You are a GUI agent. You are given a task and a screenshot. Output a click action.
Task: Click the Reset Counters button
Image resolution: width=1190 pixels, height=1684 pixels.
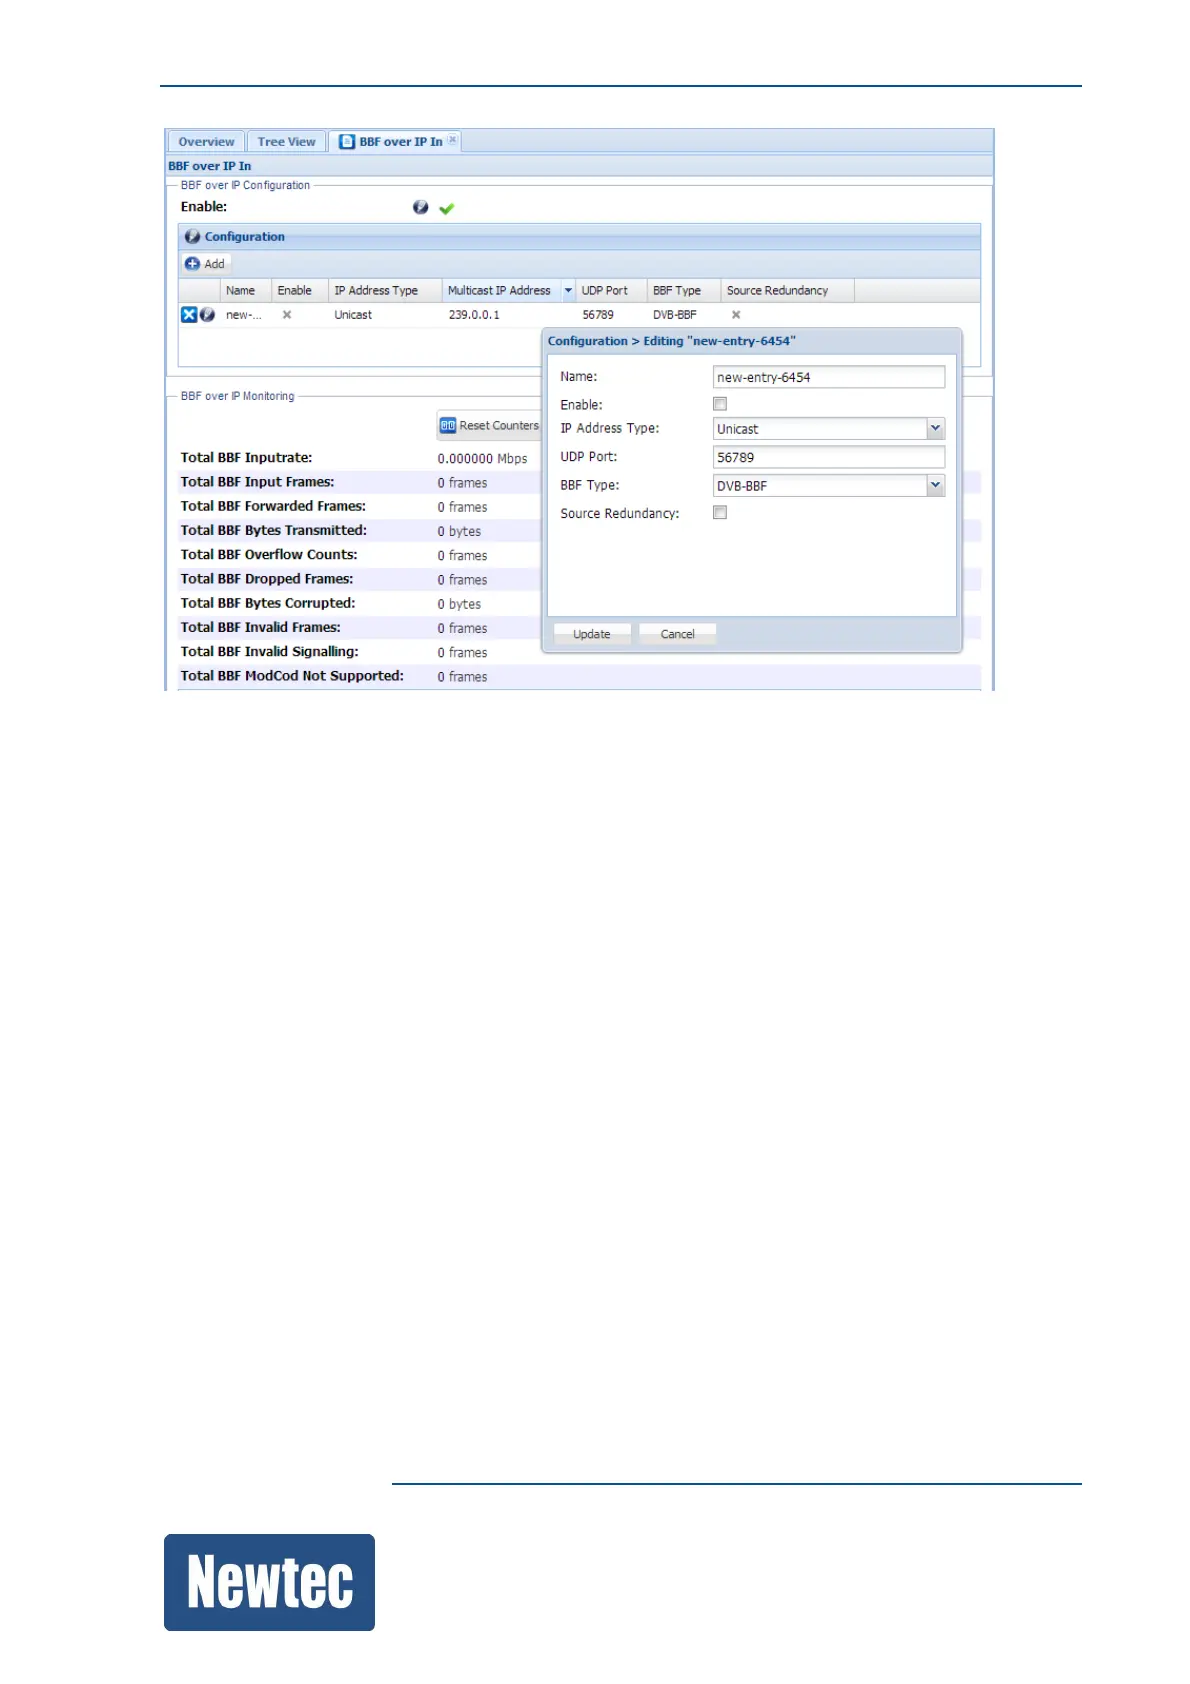point(489,426)
